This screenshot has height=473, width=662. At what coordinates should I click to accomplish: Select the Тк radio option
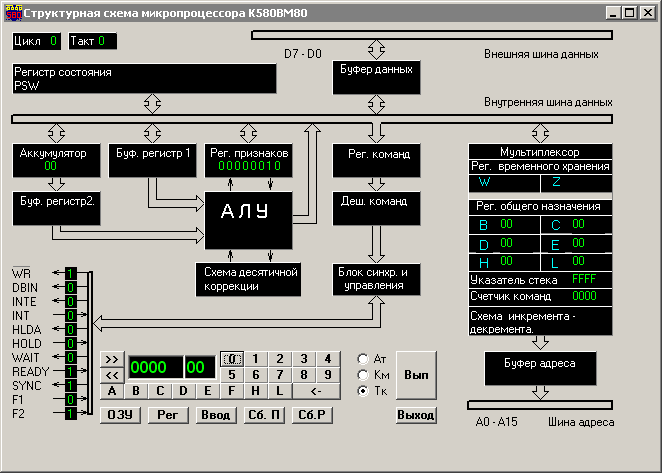[364, 390]
